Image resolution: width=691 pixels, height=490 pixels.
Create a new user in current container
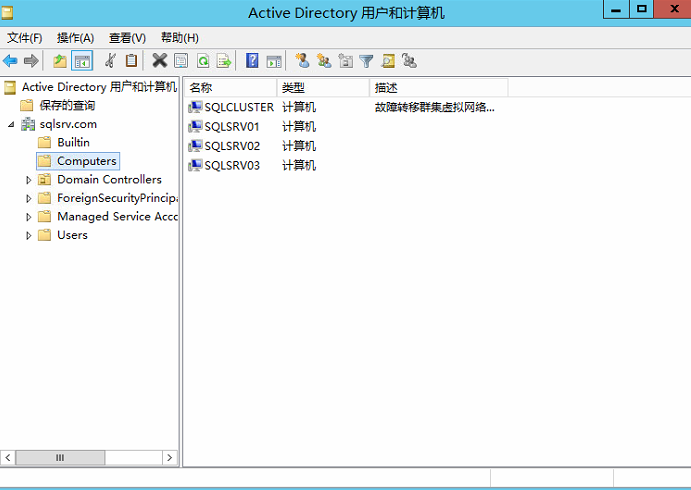coord(302,61)
